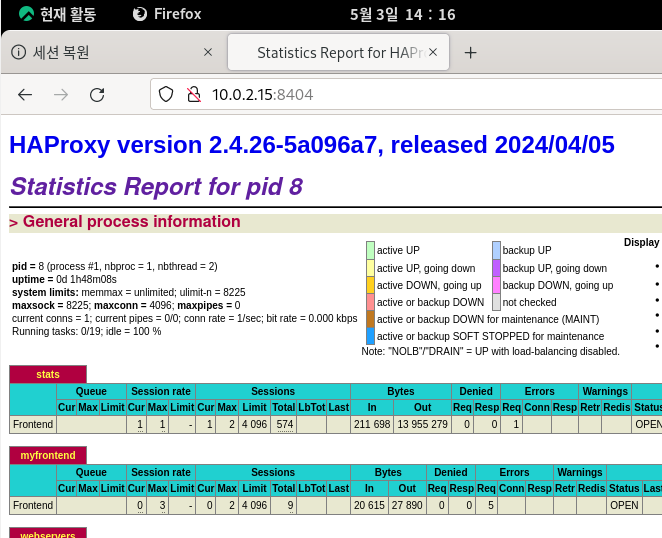Screen dimensions: 662x538
Task: Click the active DOWN, going up orange swatch
Action: [x=370, y=285]
